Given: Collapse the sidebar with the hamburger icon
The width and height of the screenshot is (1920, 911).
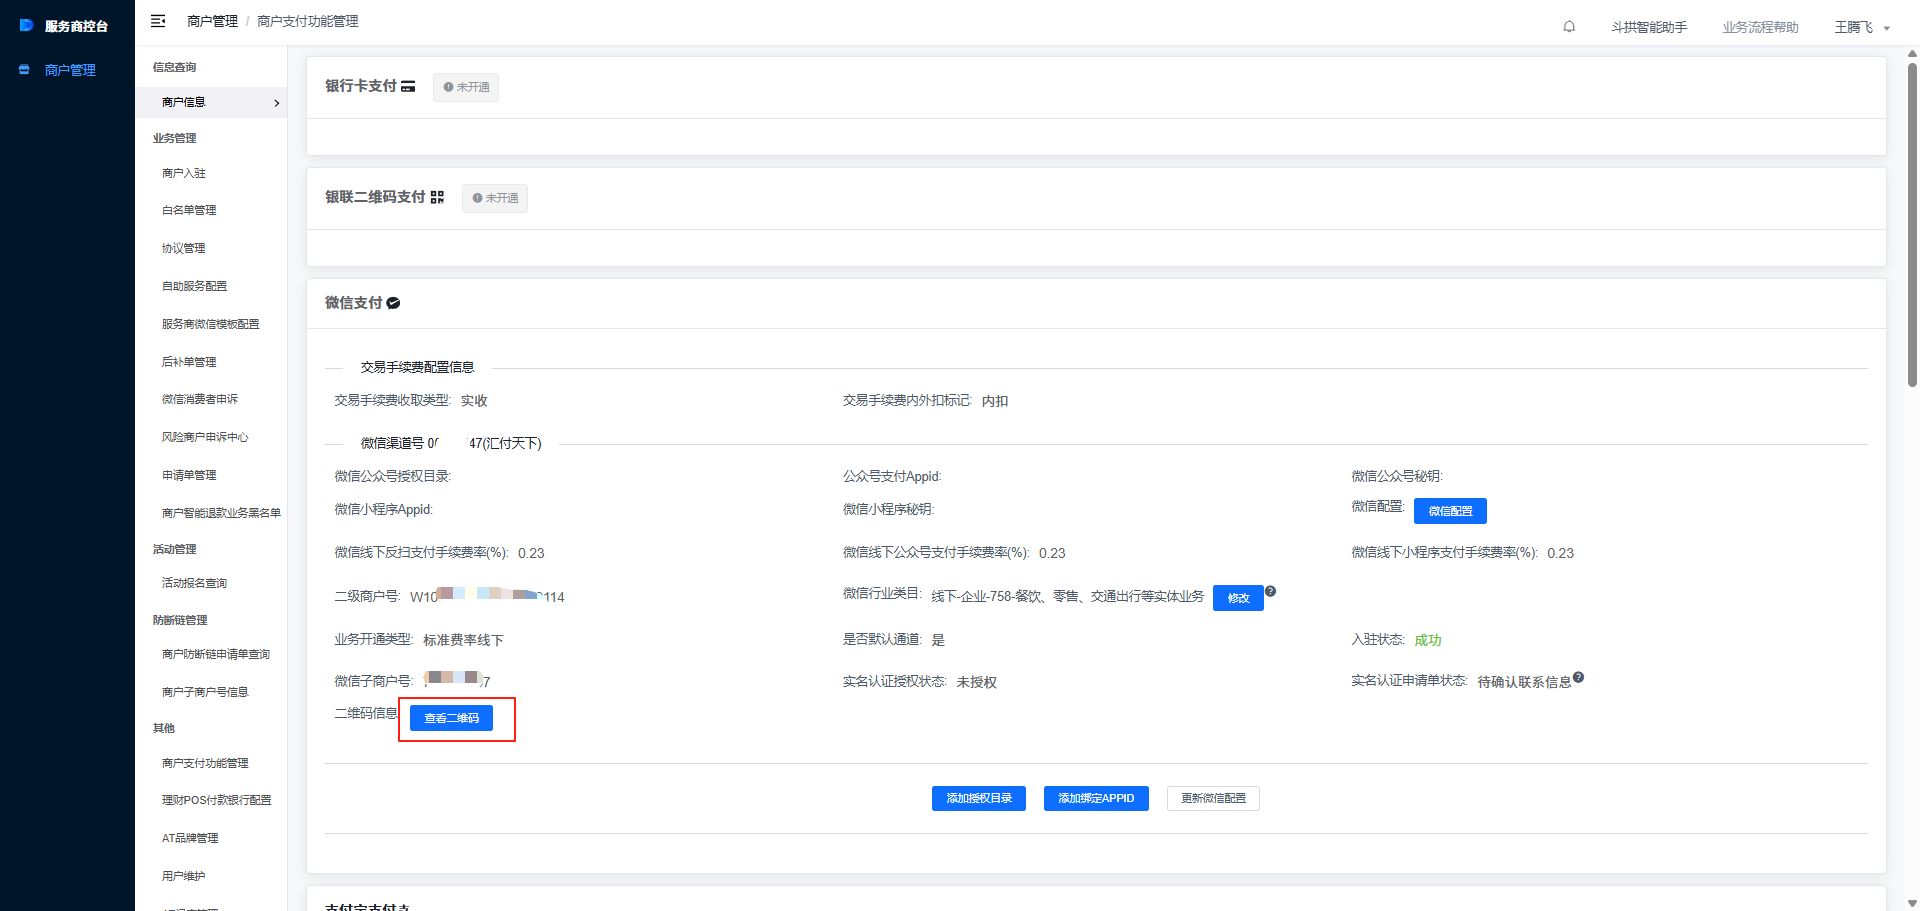Looking at the screenshot, I should pyautogui.click(x=158, y=21).
